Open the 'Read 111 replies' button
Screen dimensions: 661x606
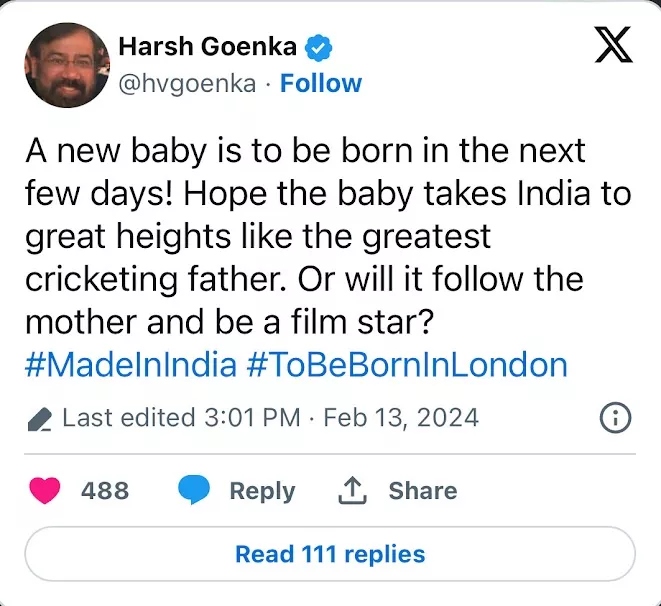coord(330,554)
